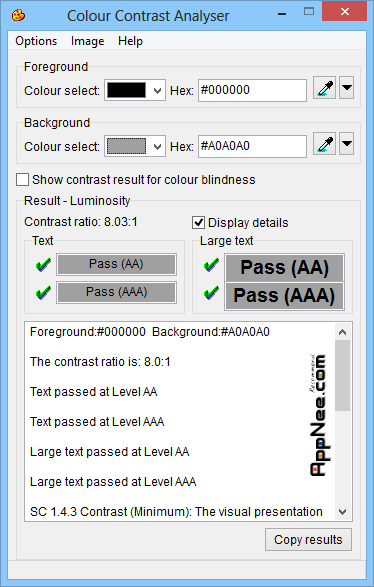Image resolution: width=374 pixels, height=587 pixels.
Task: Pick foreground colour with eyedropper
Action: click(325, 88)
